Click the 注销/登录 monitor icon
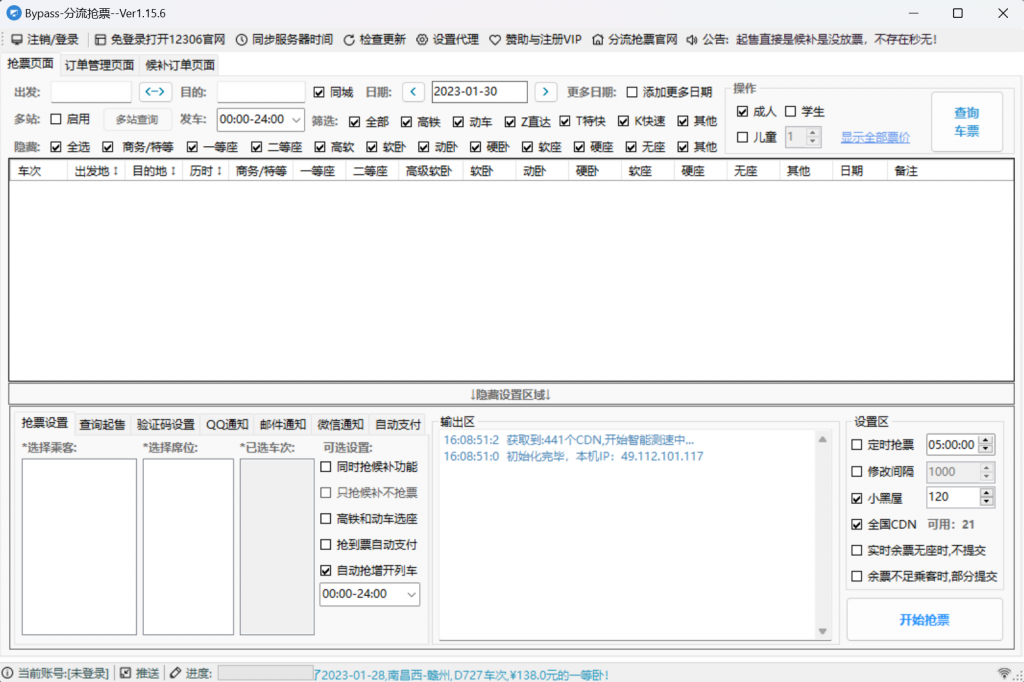Screen dimensions: 1024x682 [x=17, y=40]
